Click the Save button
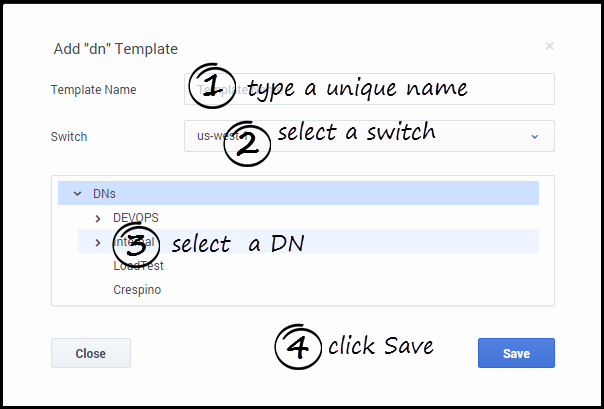This screenshot has height=409, width=604. 516,353
